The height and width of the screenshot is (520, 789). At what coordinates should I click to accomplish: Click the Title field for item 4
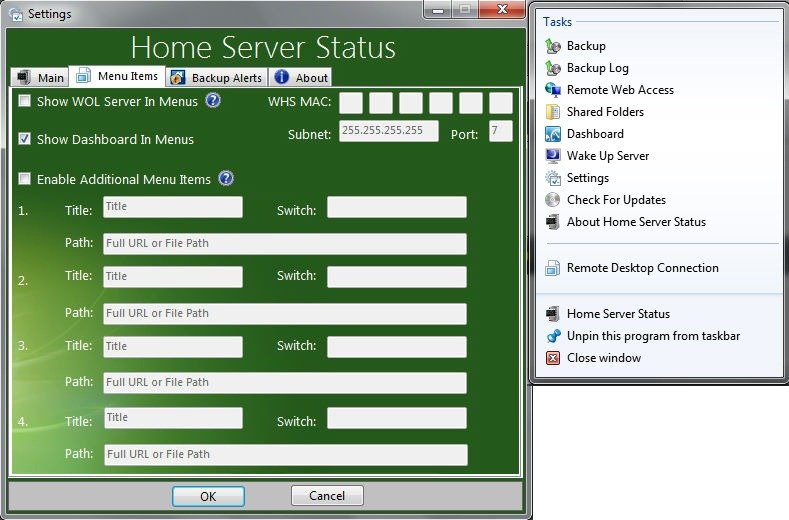[173, 418]
